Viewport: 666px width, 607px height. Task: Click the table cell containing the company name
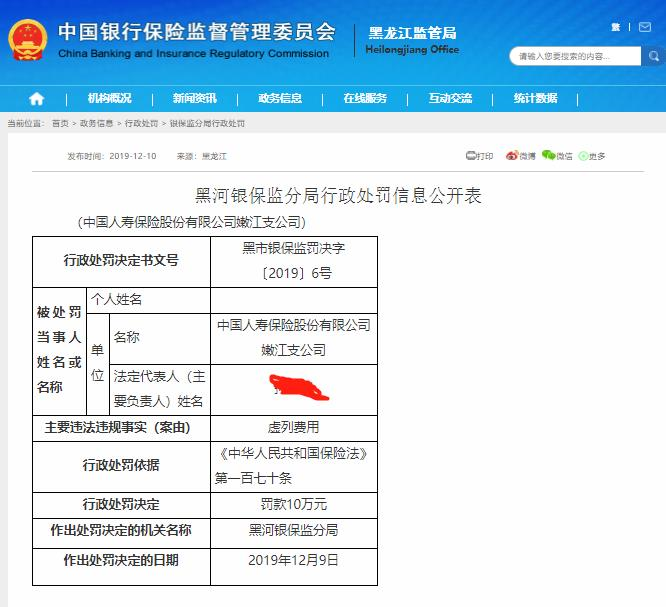pos(294,339)
